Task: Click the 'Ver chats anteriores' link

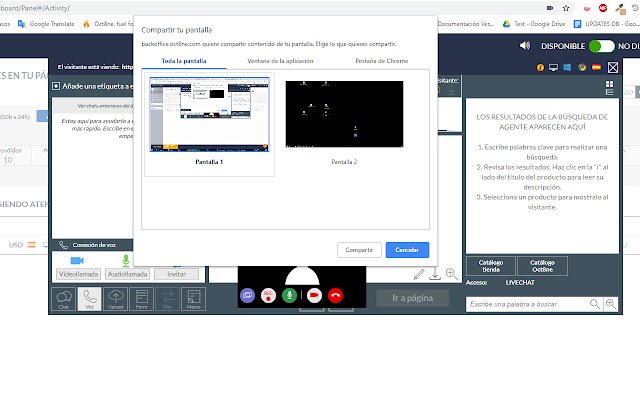Action: point(105,106)
